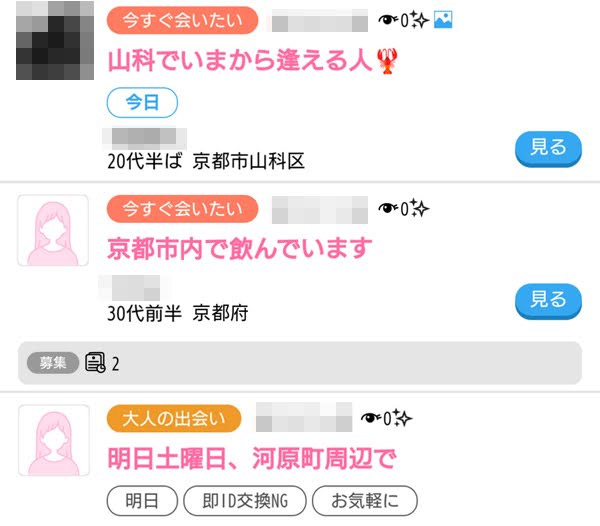
Task: Click the pixelated profile thumbnail of first post
Action: [55, 40]
